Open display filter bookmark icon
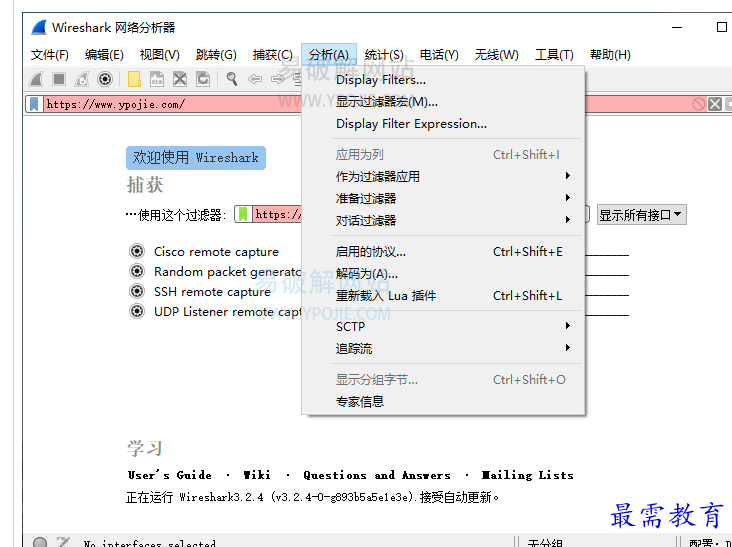This screenshot has width=732, height=547. 34,104
